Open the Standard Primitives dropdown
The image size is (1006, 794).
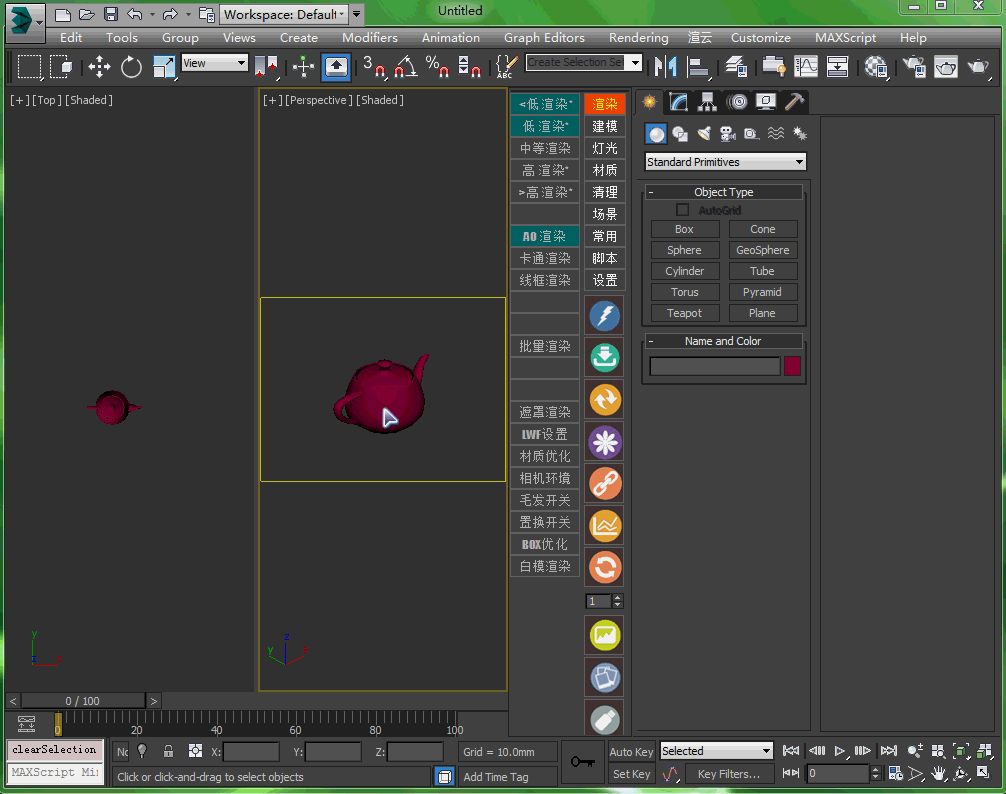coord(726,162)
